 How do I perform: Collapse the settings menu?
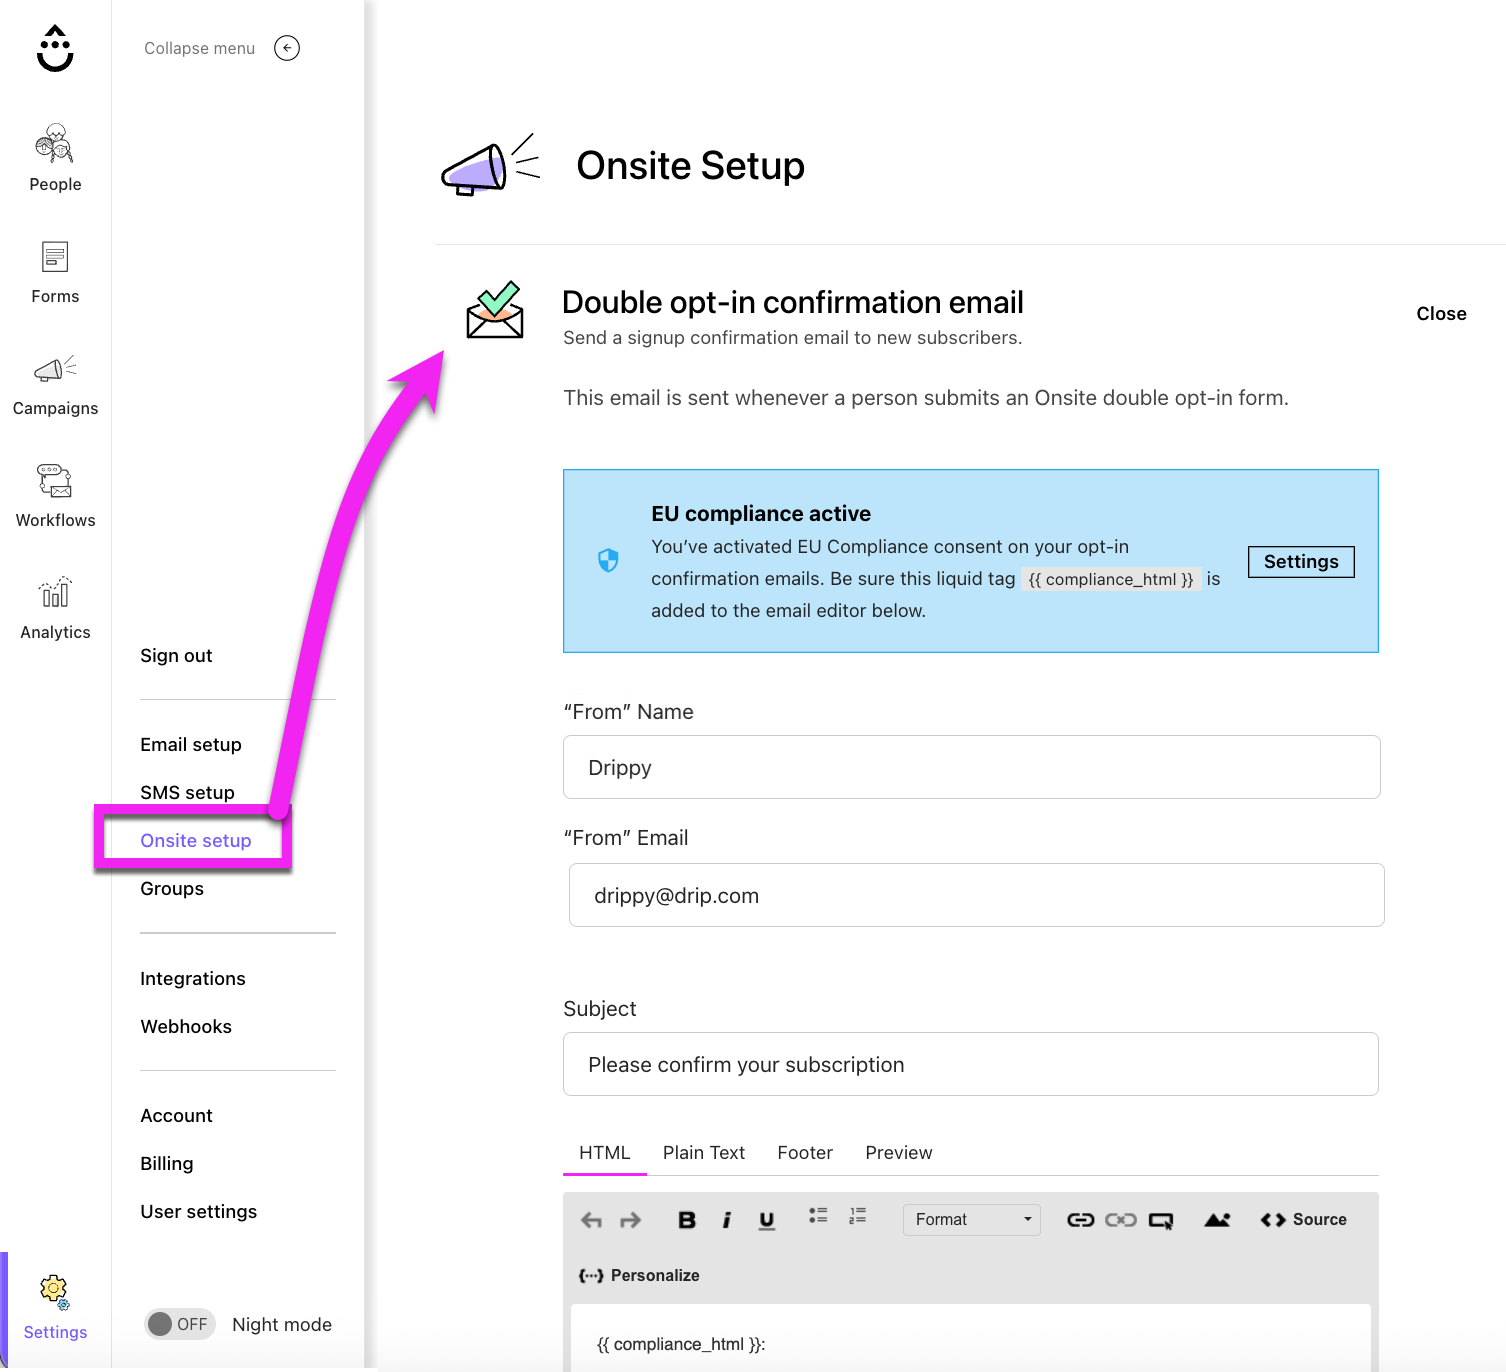tap(286, 48)
